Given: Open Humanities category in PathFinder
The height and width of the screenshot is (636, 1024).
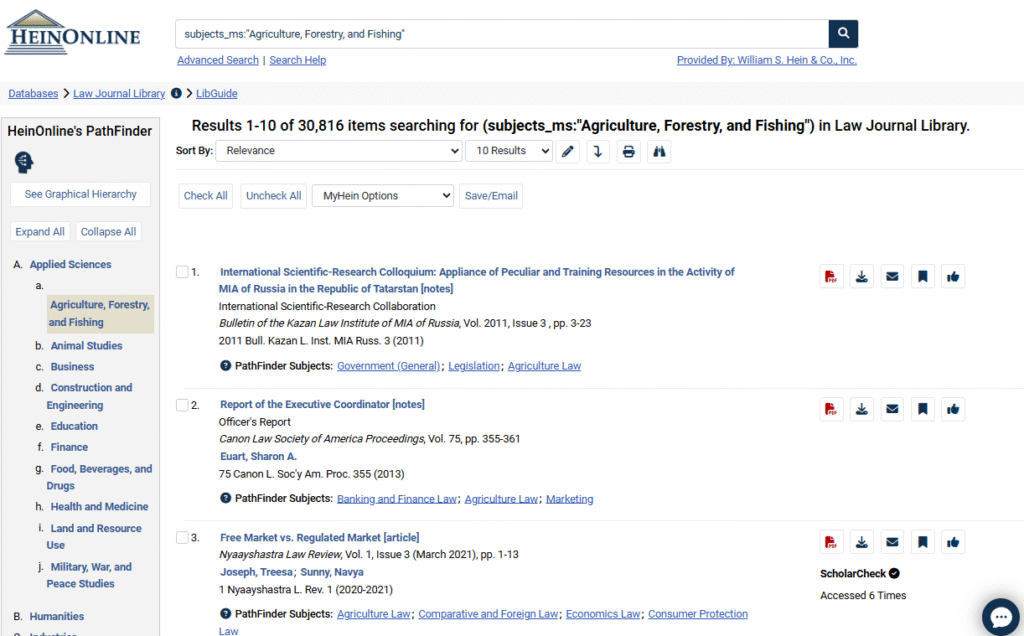Looking at the screenshot, I should pyautogui.click(x=56, y=617).
